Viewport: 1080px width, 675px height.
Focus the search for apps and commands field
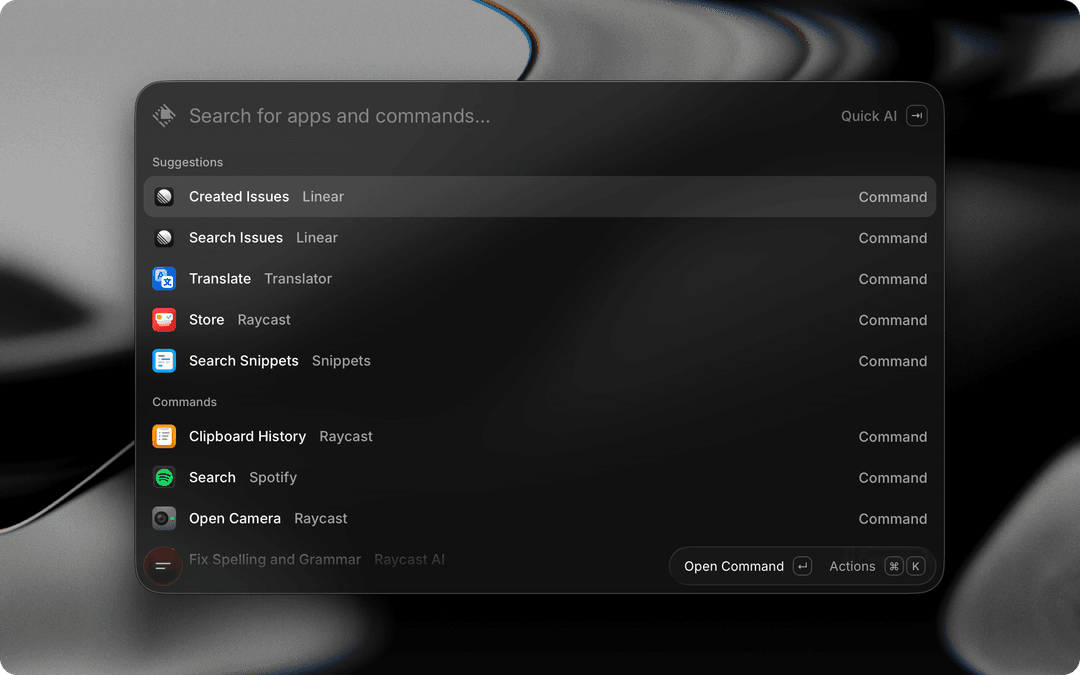[x=340, y=116]
